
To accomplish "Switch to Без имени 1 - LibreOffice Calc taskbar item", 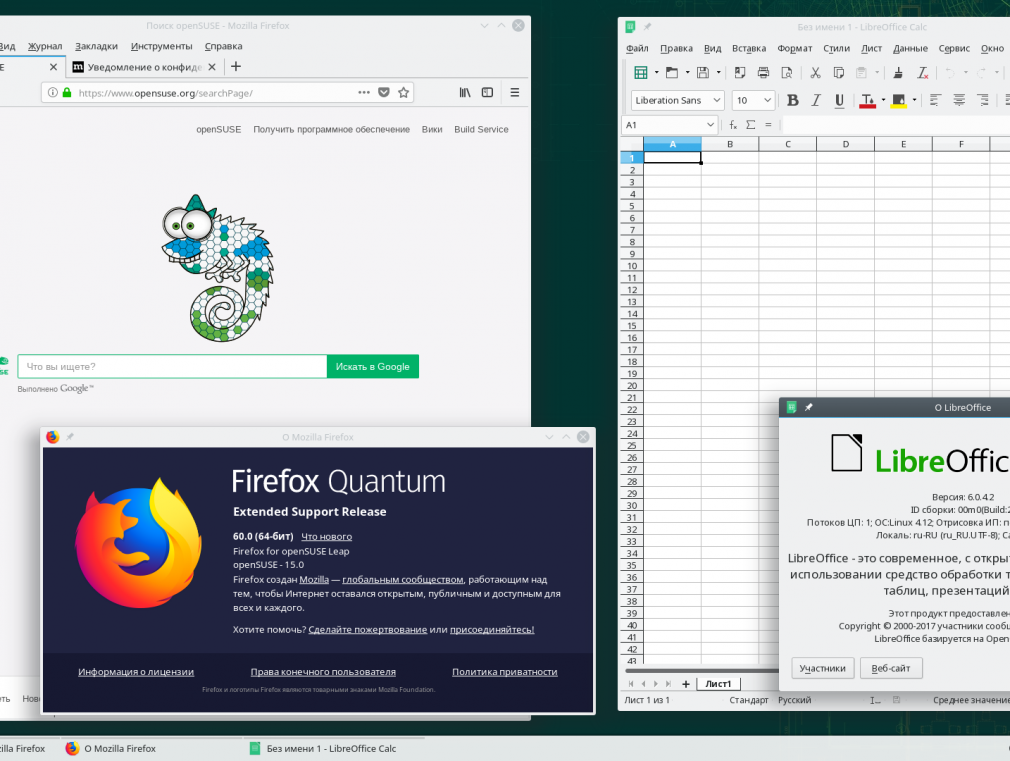I will pyautogui.click(x=334, y=748).
